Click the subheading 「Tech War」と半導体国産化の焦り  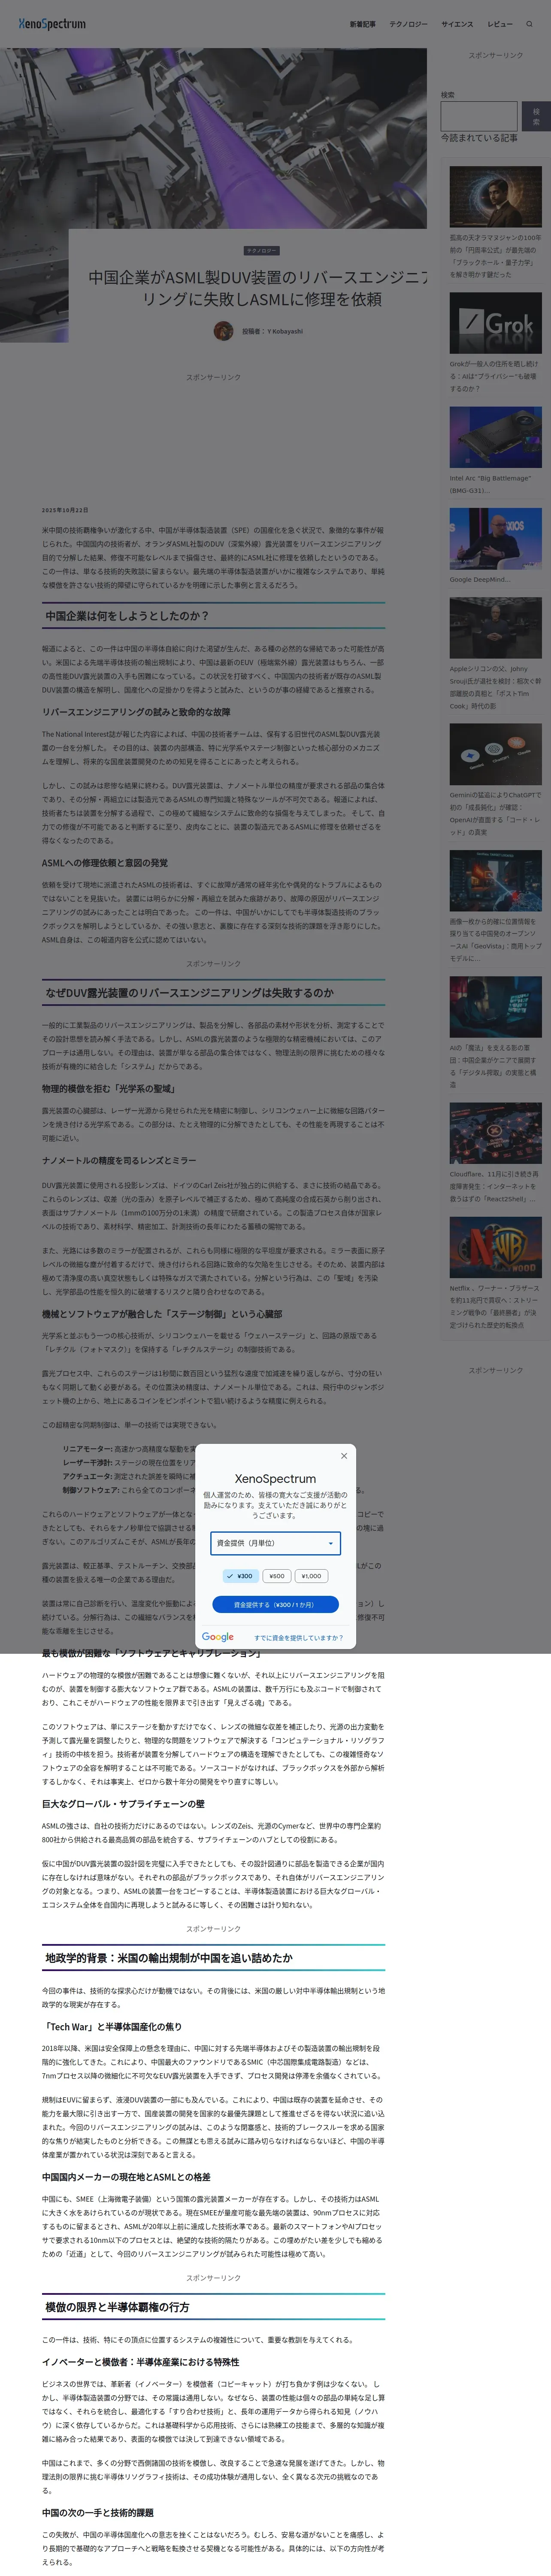tap(112, 2026)
